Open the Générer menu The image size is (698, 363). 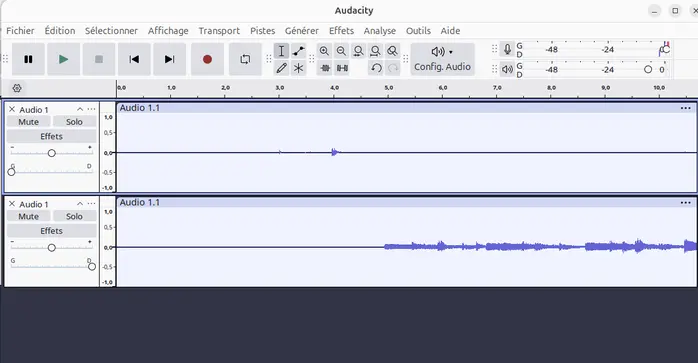[x=302, y=31]
